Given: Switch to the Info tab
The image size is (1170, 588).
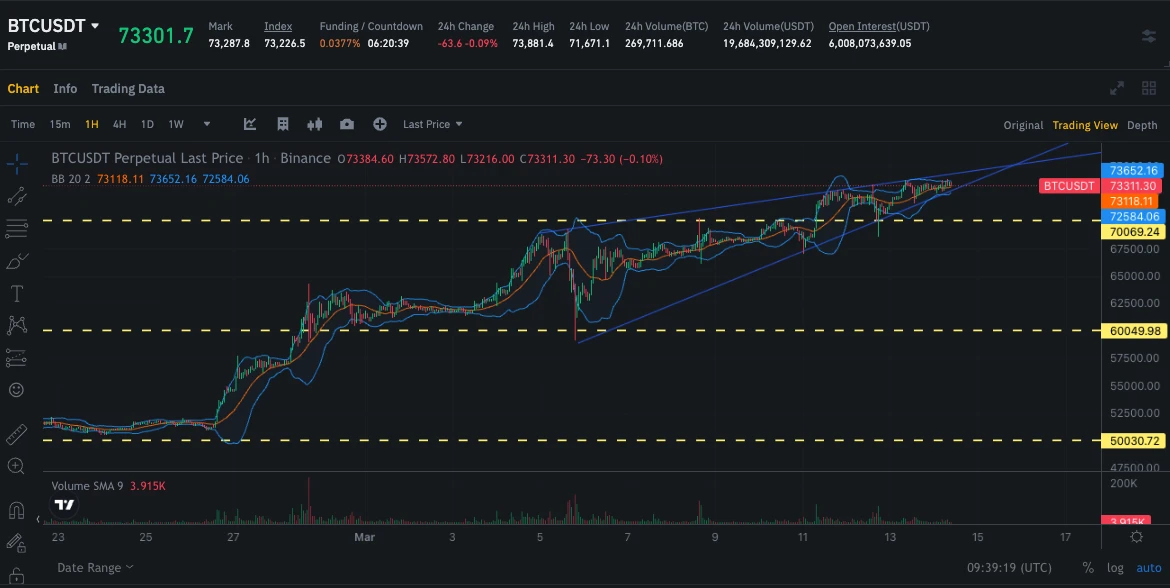Looking at the screenshot, I should tap(65, 89).
